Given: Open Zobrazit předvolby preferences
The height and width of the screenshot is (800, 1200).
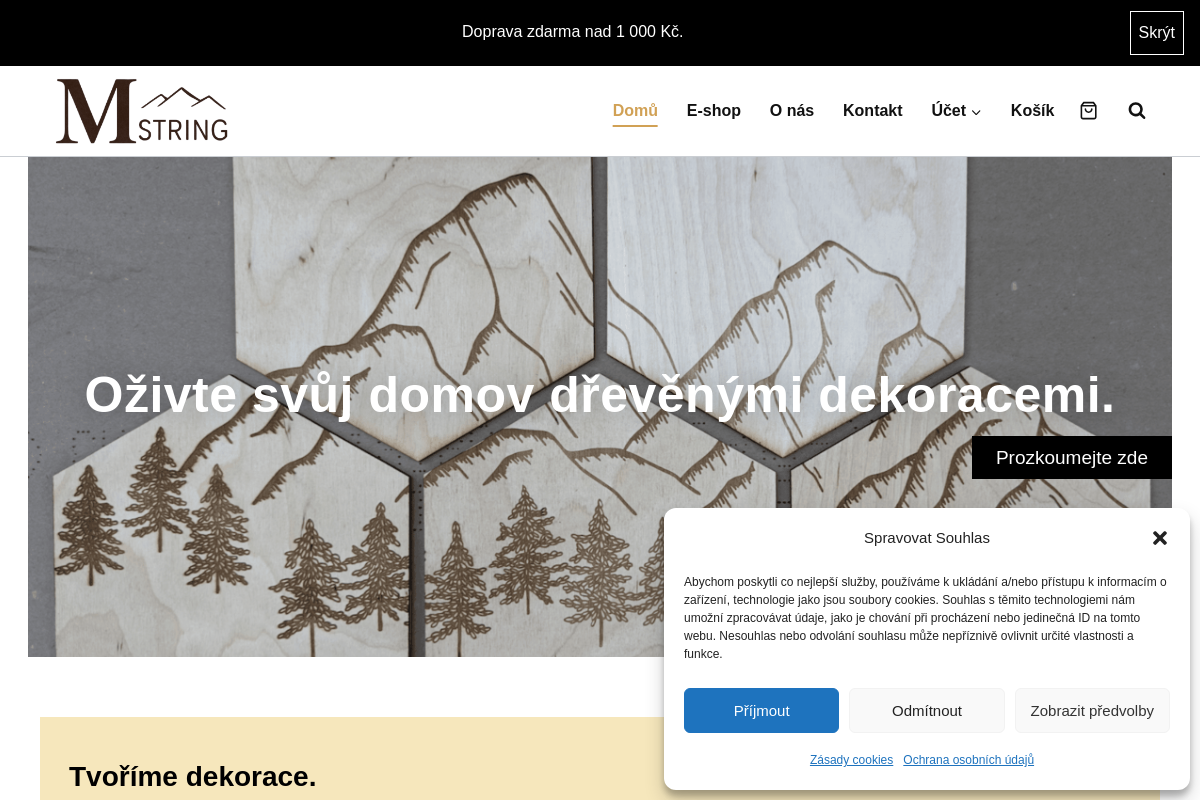Looking at the screenshot, I should 1092,710.
